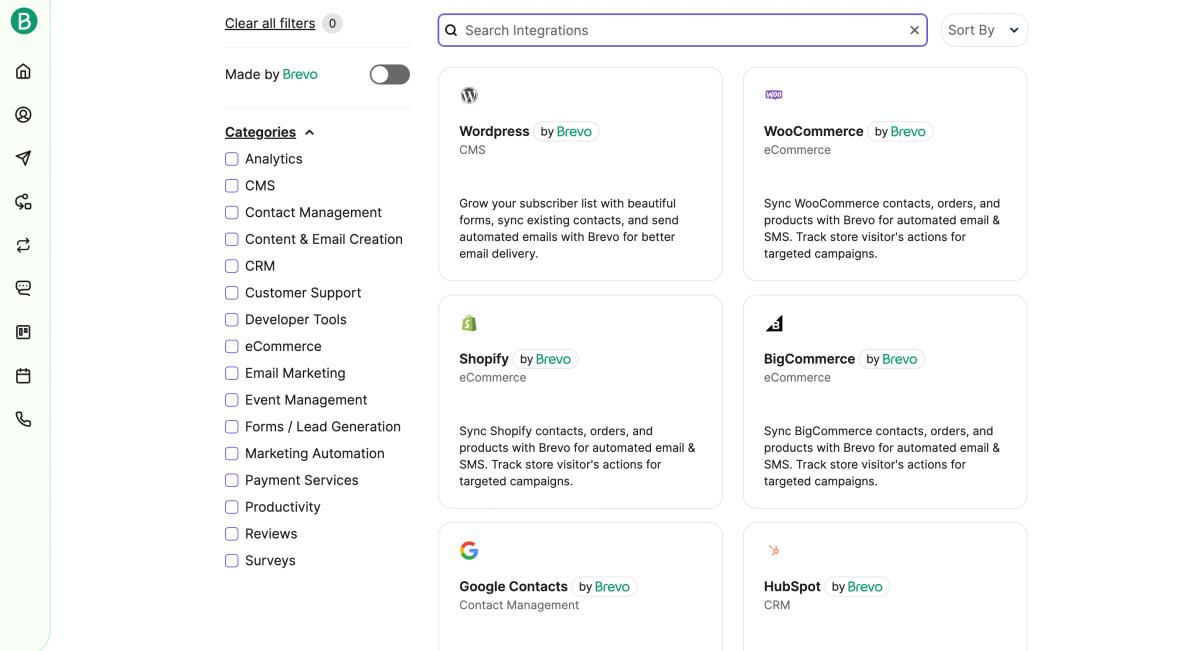Viewport: 1200px width, 651px height.
Task: Open Campaigns via the paper plane icon
Action: click(x=24, y=158)
